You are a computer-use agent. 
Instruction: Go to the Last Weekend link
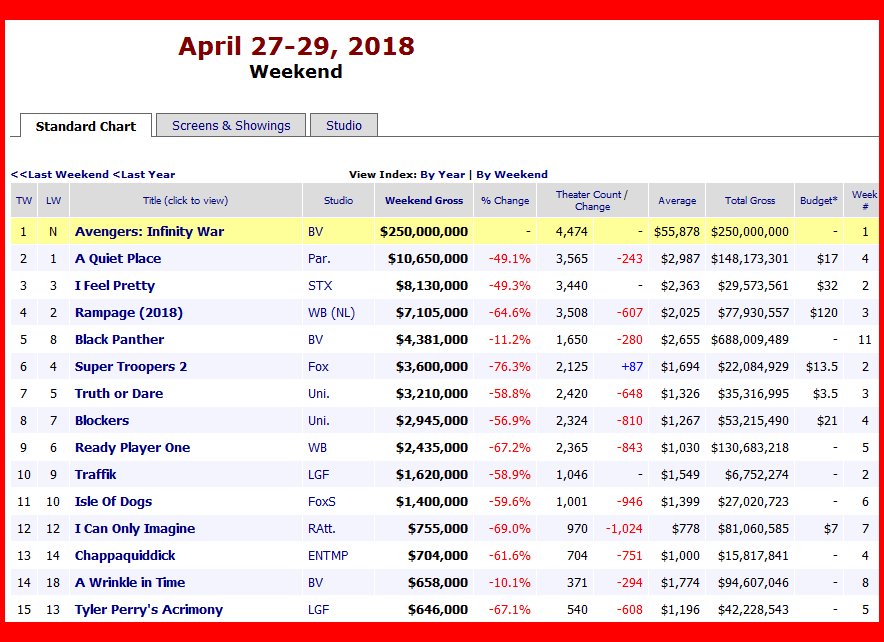60,174
